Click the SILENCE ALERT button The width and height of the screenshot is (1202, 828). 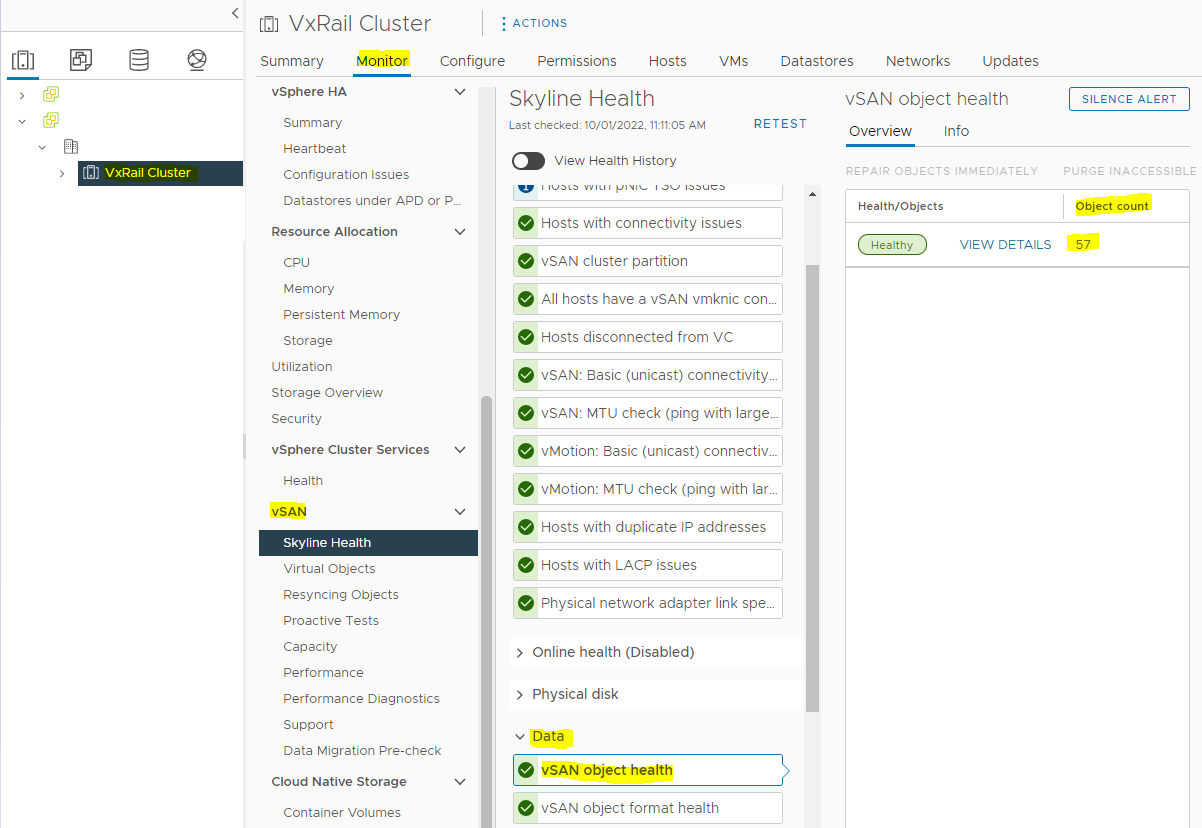(1128, 99)
